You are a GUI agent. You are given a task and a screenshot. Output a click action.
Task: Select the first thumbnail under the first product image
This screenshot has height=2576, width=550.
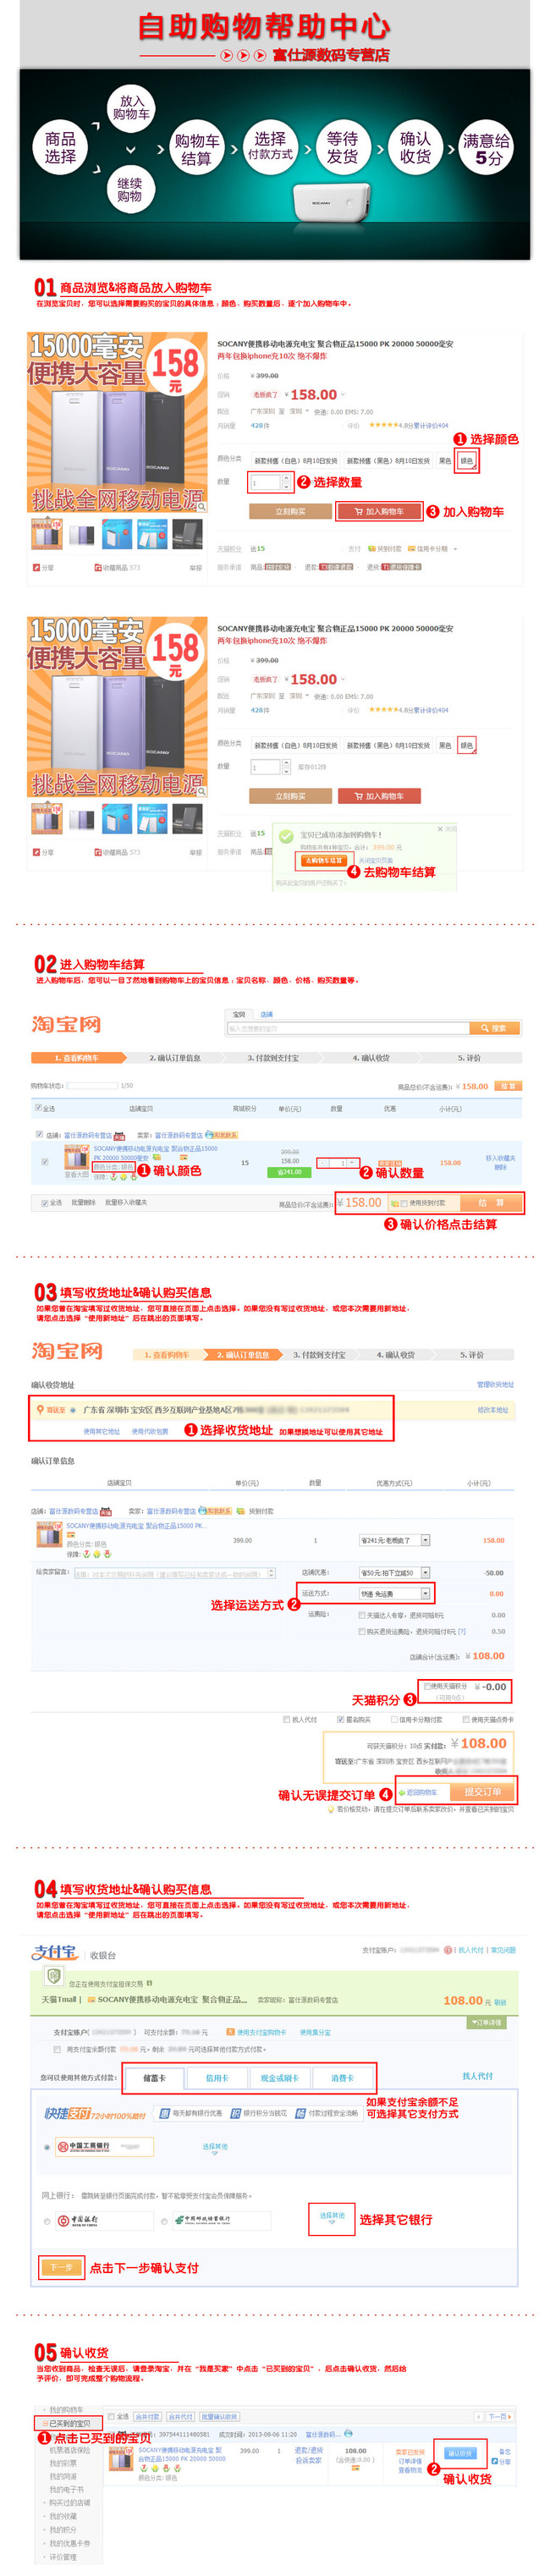click(x=47, y=534)
